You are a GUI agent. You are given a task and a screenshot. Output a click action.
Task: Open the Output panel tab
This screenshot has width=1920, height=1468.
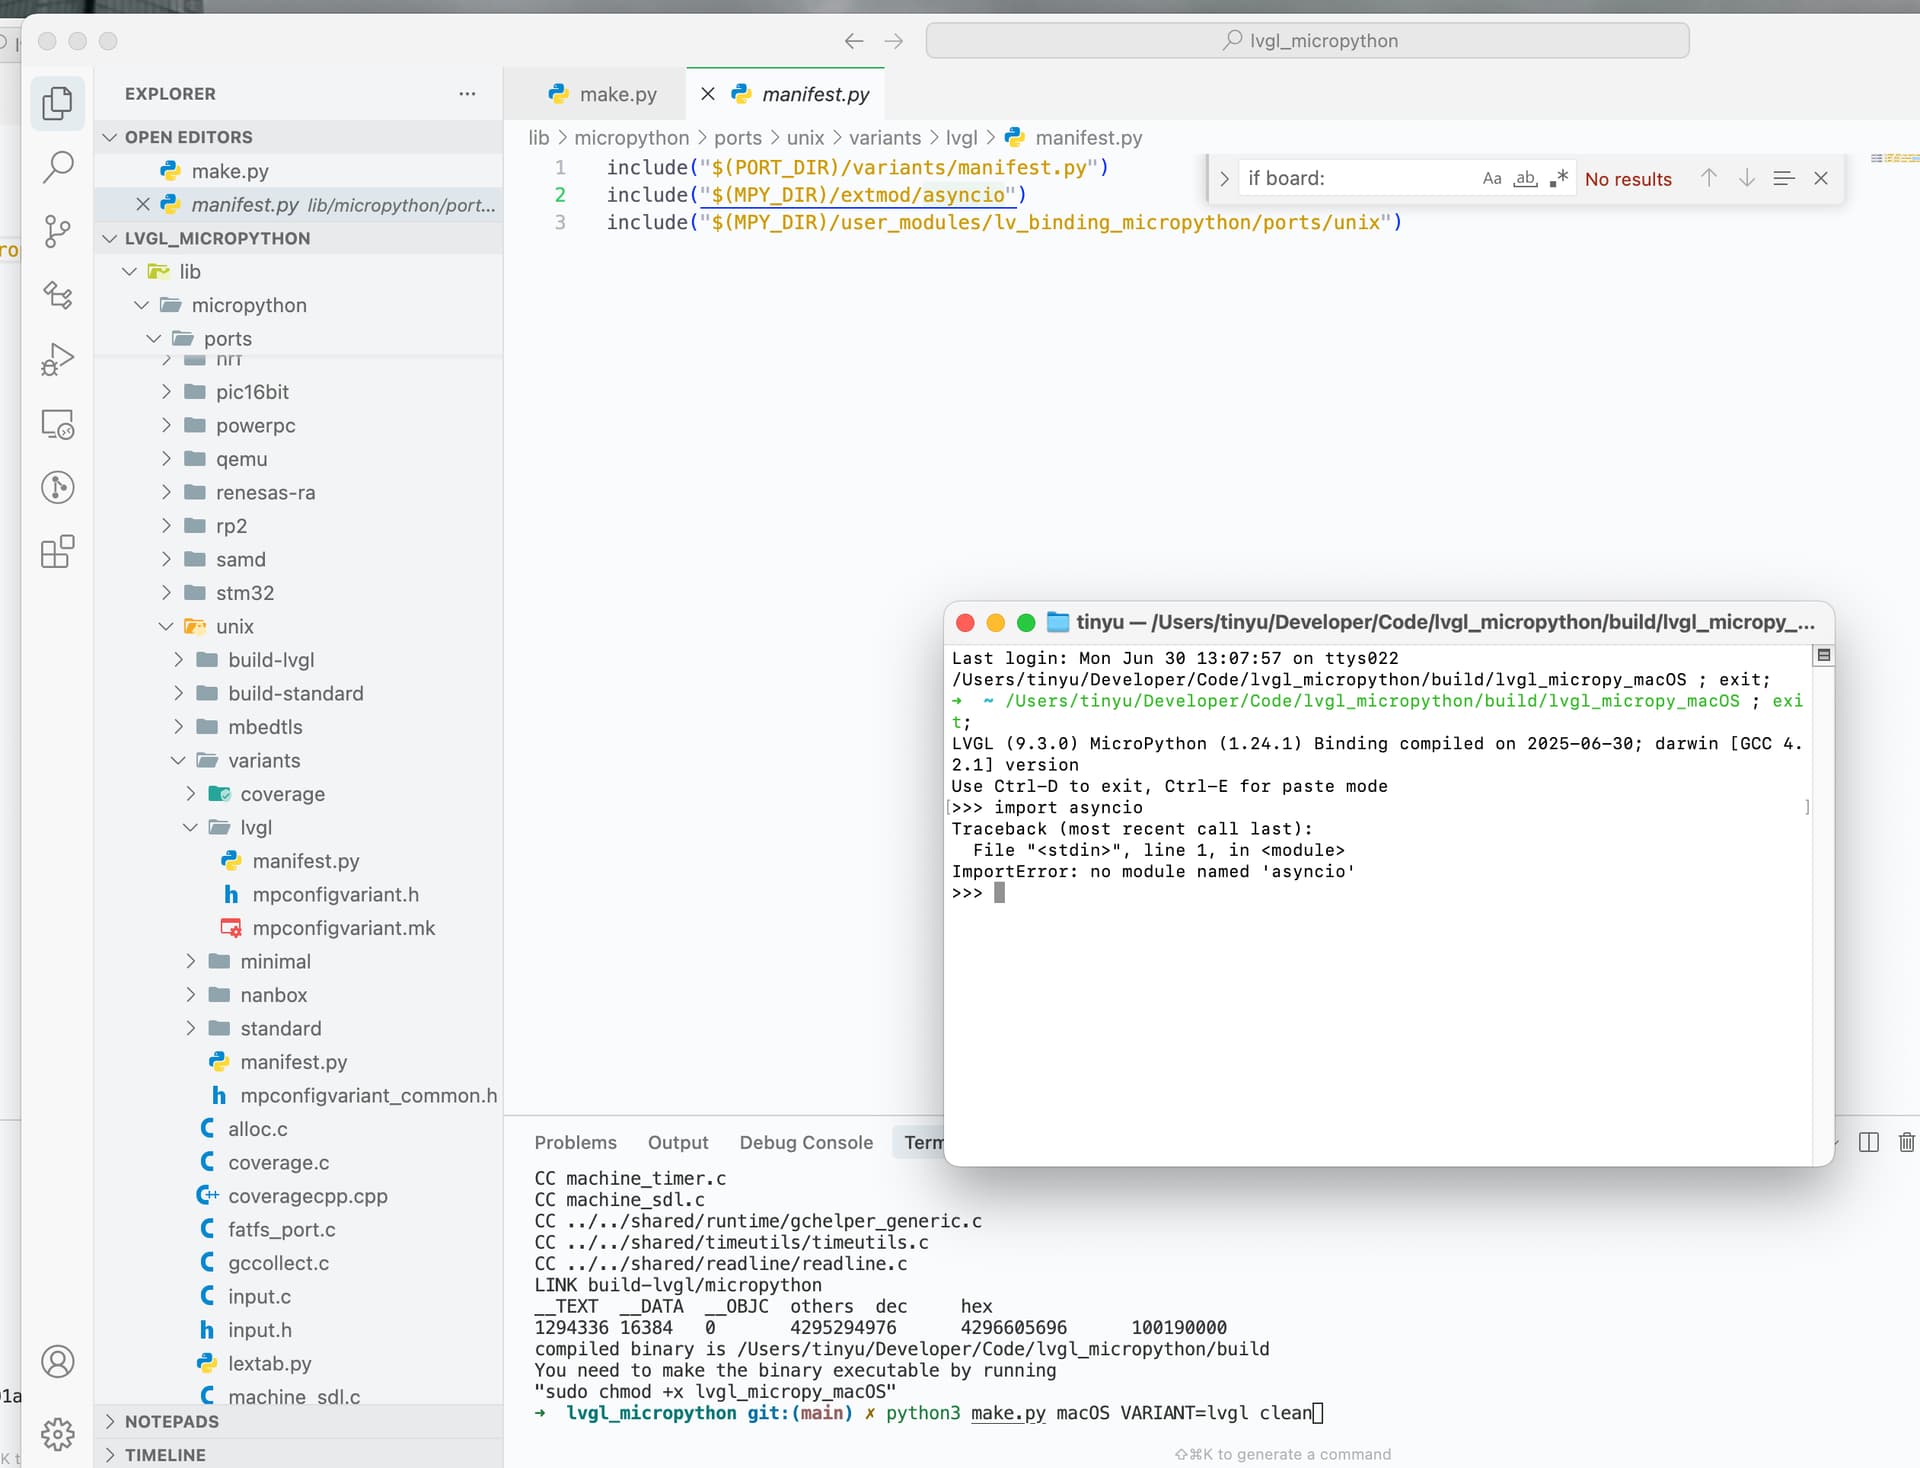pos(678,1142)
